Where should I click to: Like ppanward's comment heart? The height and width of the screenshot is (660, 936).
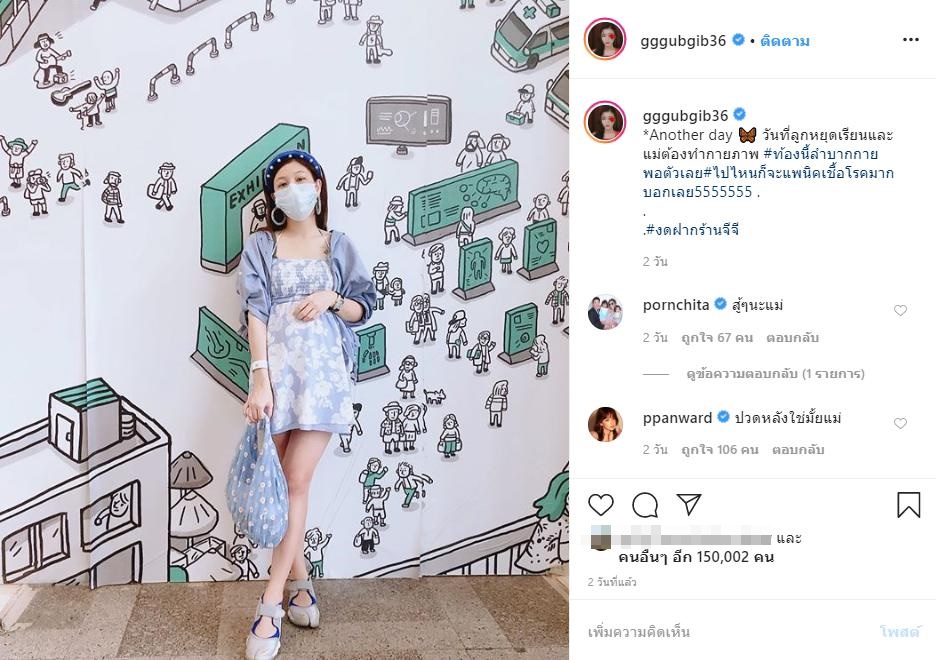click(x=900, y=424)
